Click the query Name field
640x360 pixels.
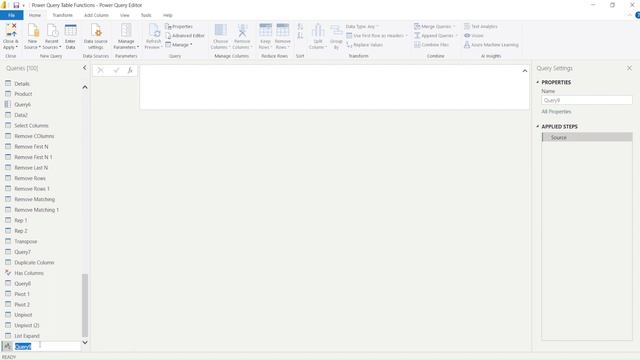(x=587, y=100)
